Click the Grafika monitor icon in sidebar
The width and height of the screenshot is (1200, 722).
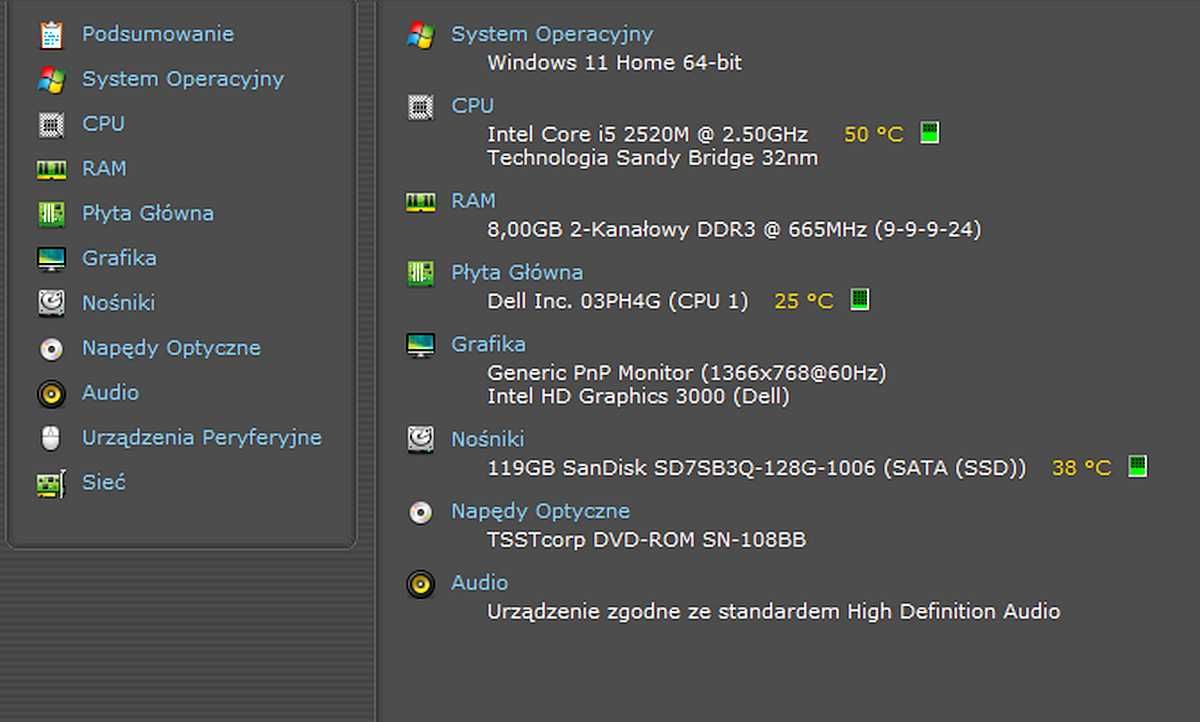pyautogui.click(x=51, y=258)
